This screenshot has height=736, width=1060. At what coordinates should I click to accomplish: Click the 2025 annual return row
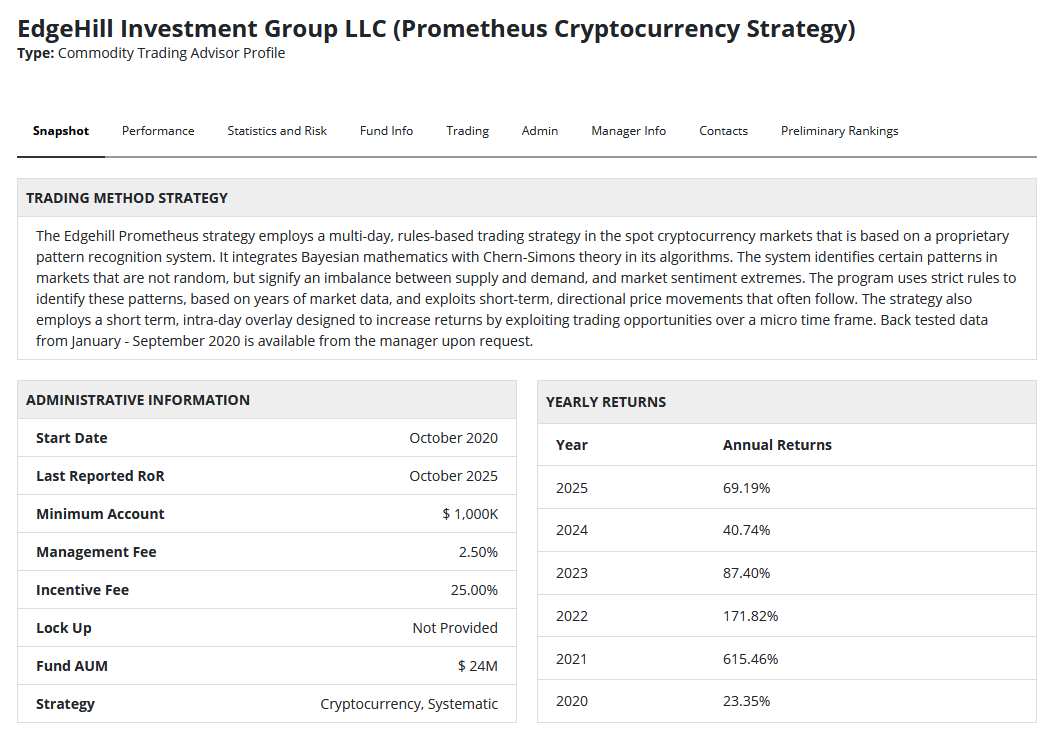786,488
